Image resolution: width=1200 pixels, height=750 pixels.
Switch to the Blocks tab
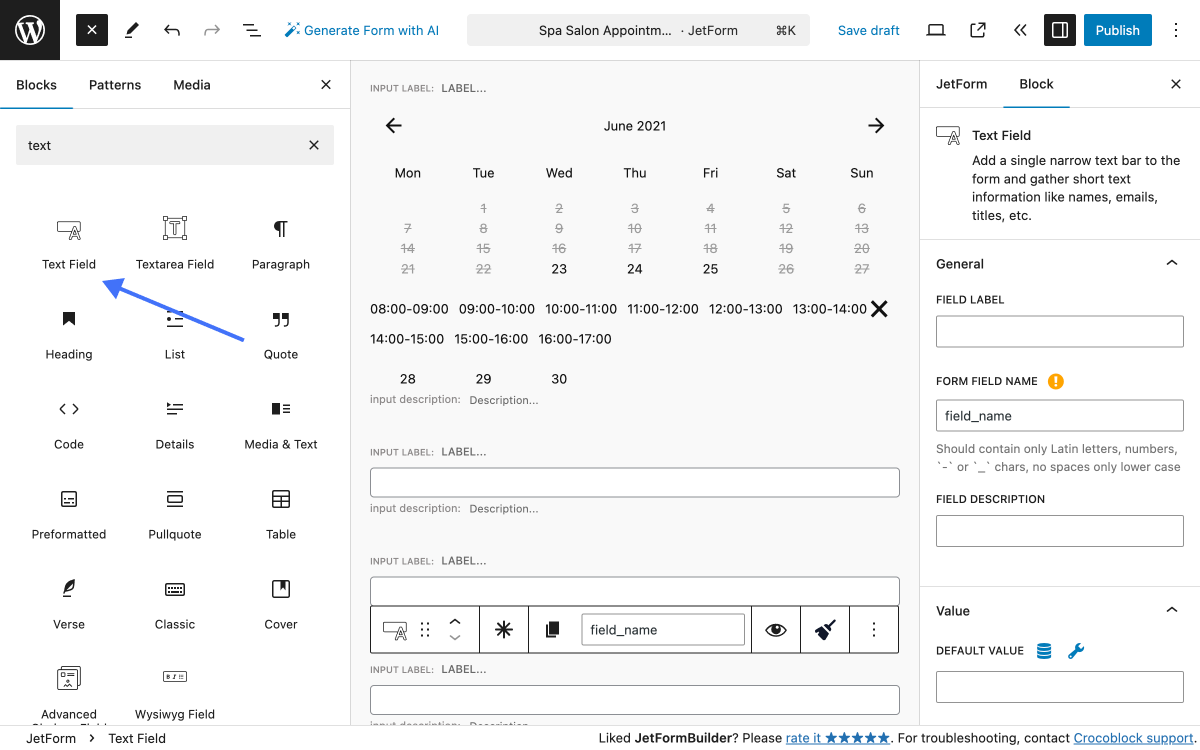(x=36, y=85)
